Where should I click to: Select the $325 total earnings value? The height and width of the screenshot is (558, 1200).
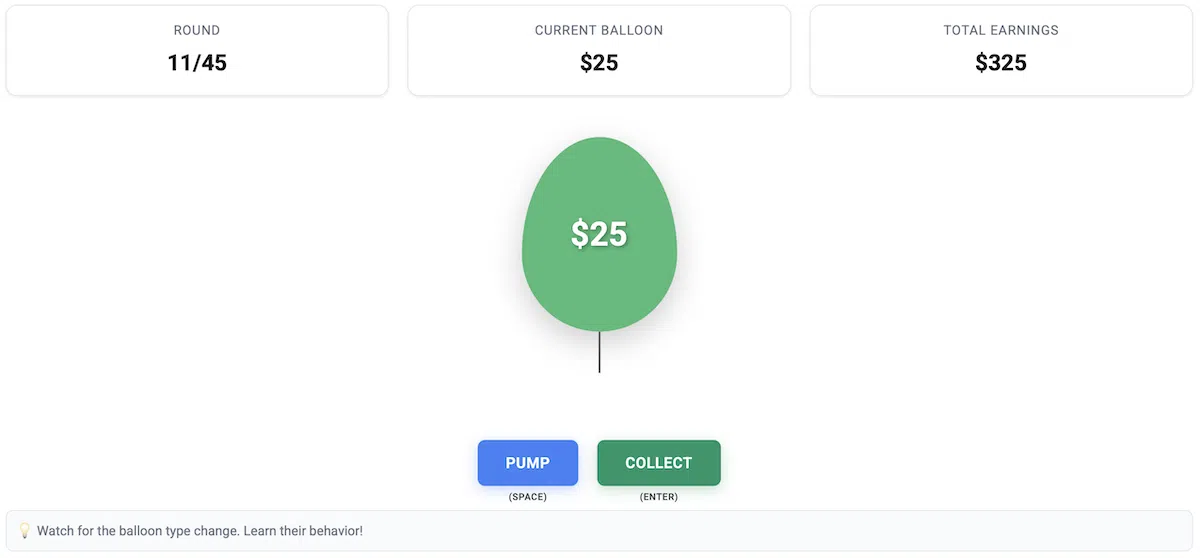coord(1001,63)
